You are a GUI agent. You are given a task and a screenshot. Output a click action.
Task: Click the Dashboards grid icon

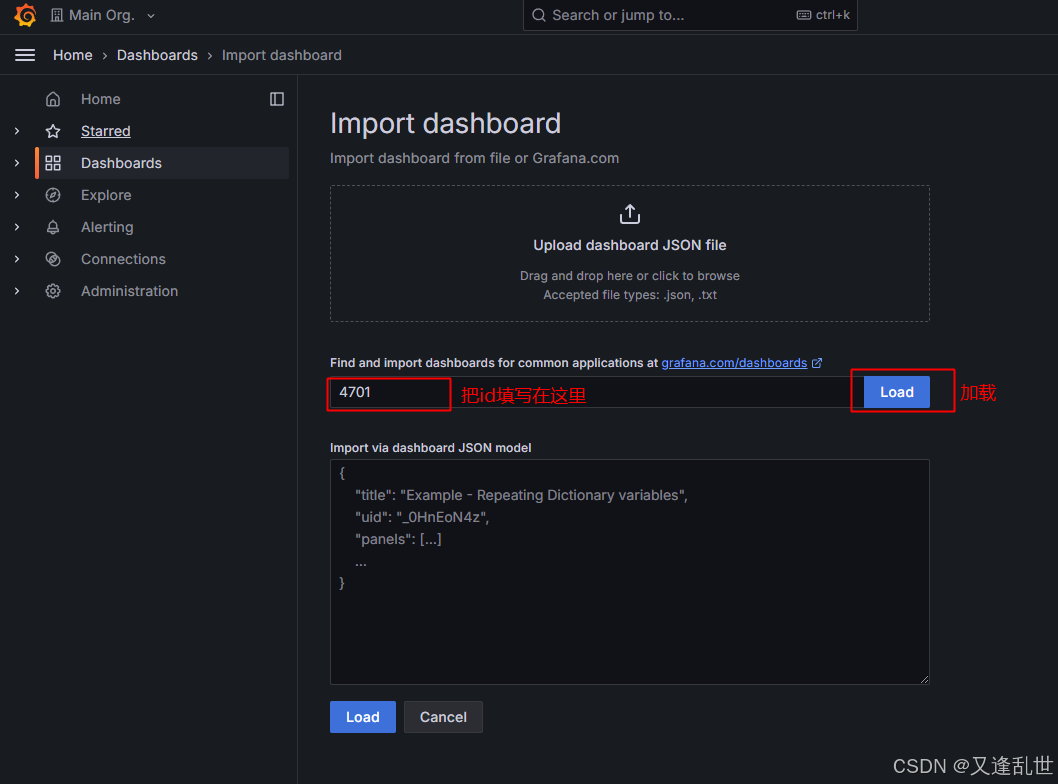click(x=53, y=163)
